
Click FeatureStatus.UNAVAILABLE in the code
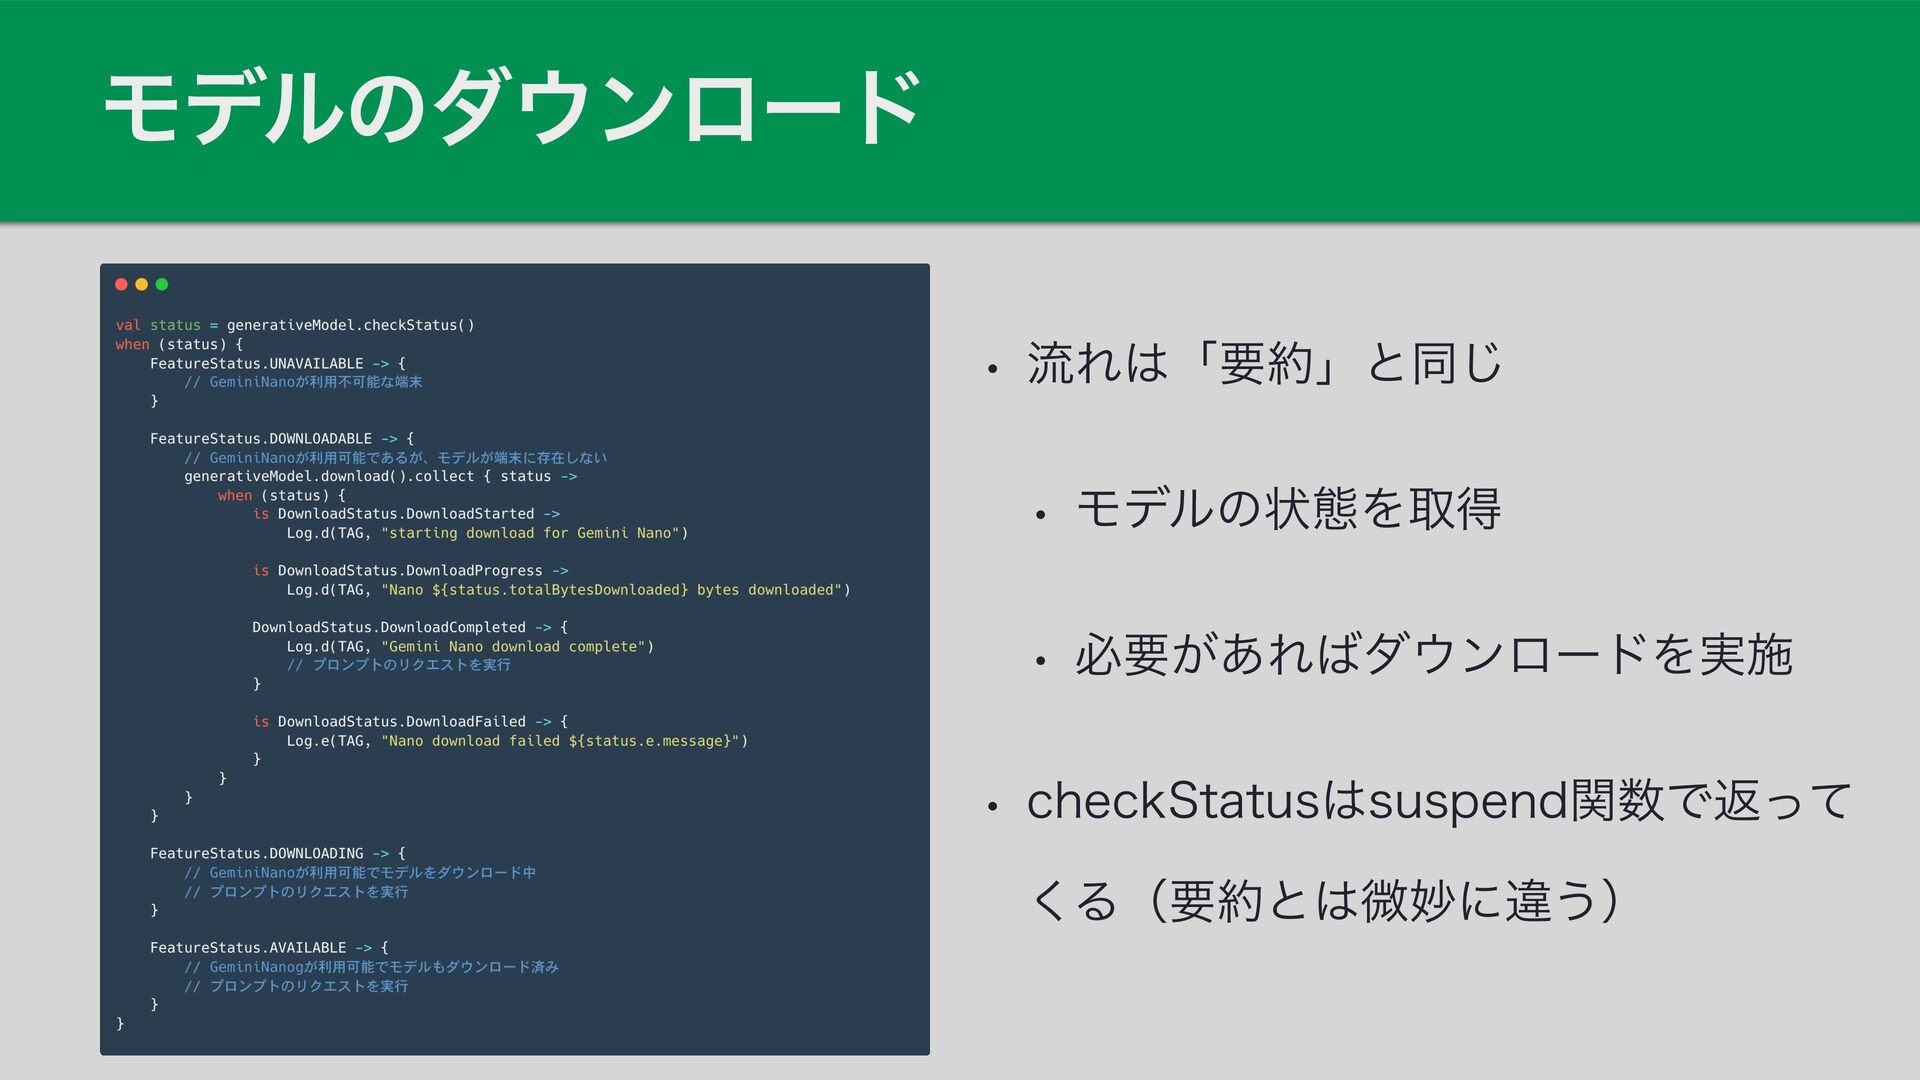[x=256, y=363]
